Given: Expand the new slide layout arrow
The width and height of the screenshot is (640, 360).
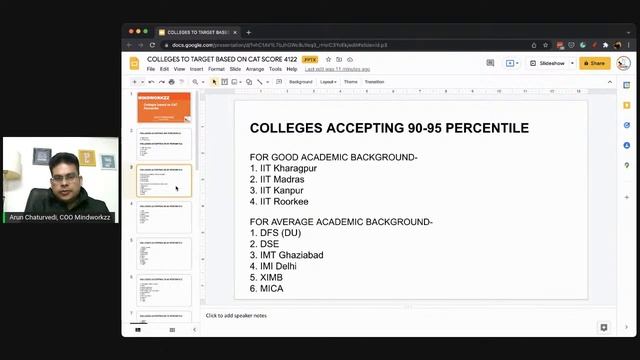Looking at the screenshot, I should 142,82.
